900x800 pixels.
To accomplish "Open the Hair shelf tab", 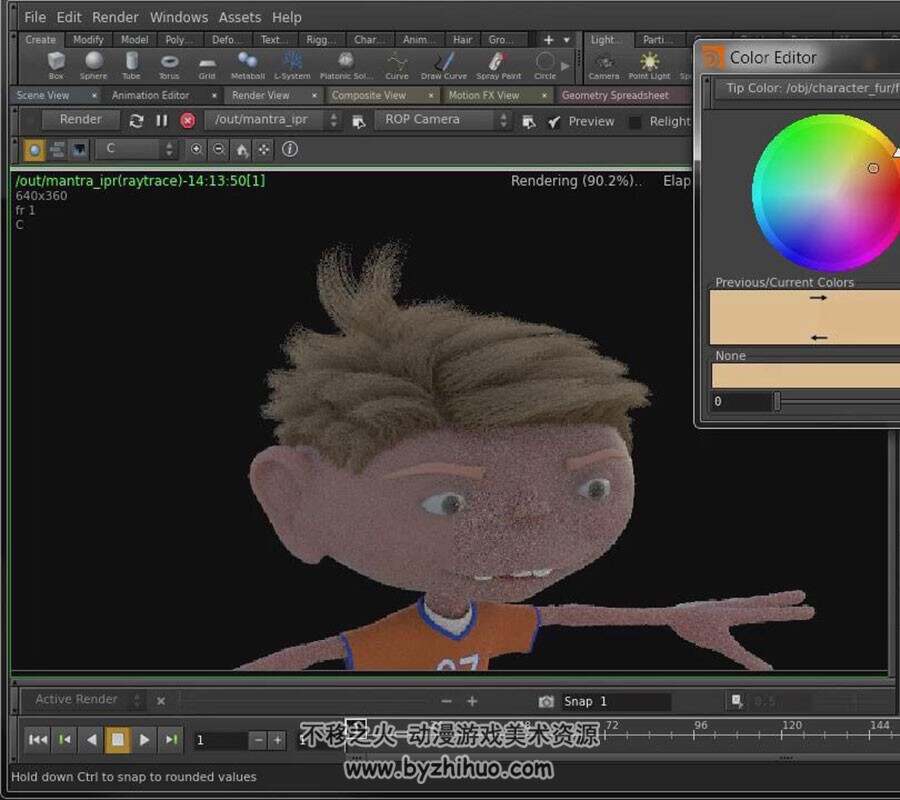I will point(463,40).
